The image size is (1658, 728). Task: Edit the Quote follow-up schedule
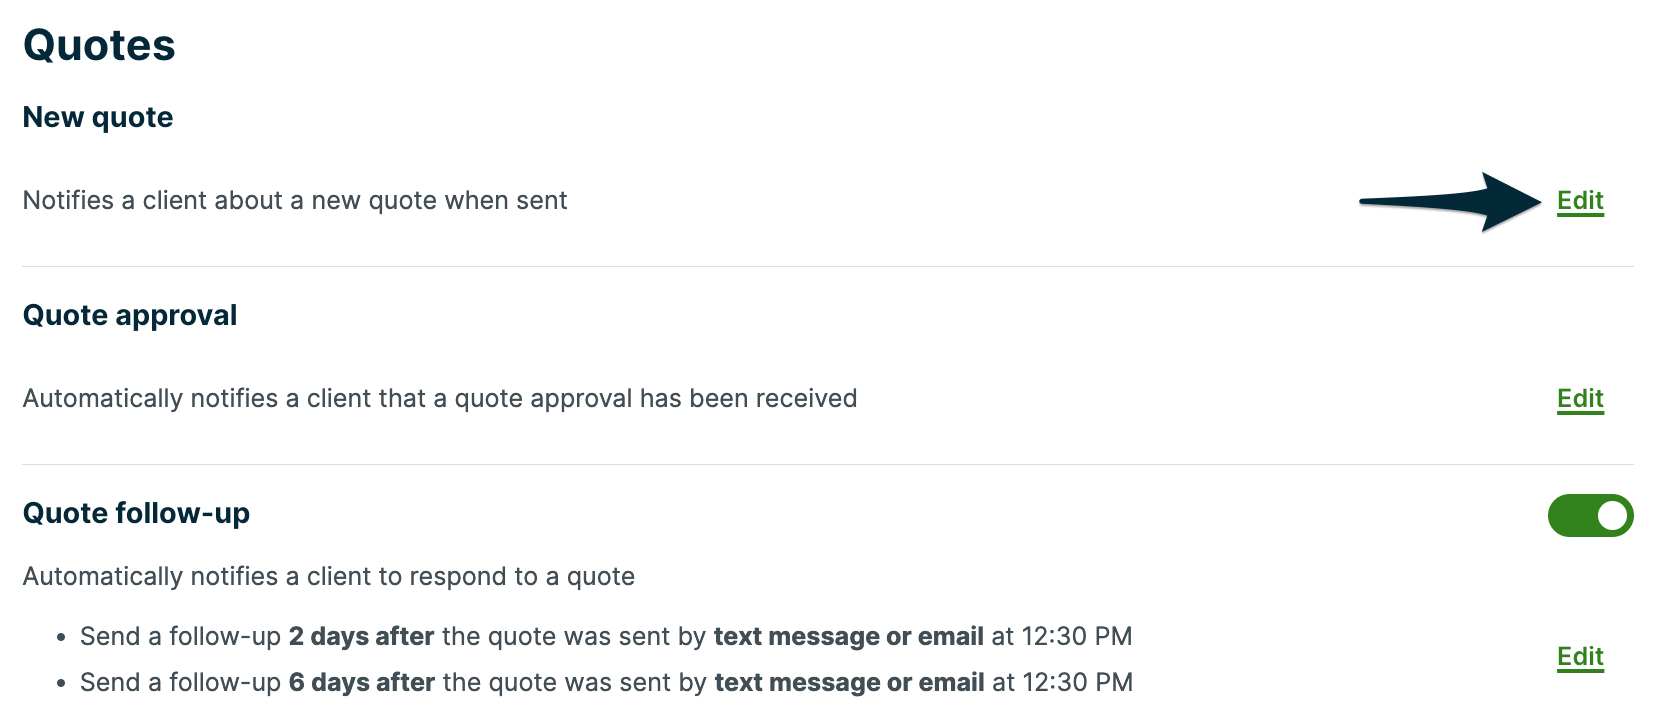1580,657
